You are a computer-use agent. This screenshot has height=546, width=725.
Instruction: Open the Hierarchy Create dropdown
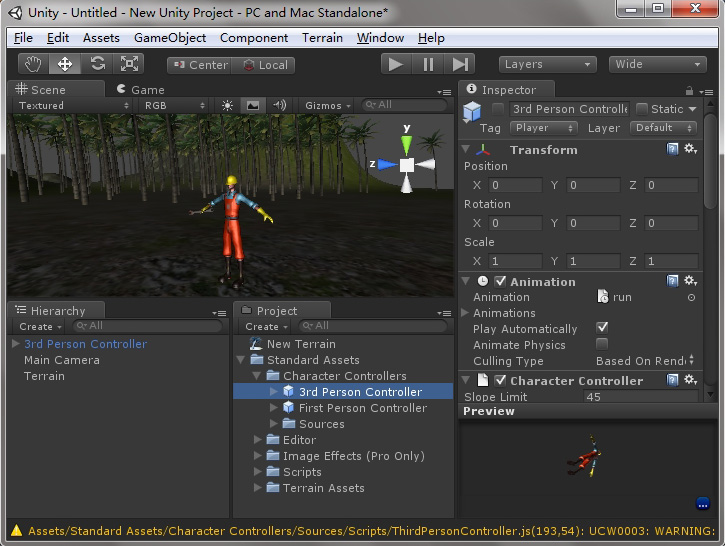[x=40, y=326]
